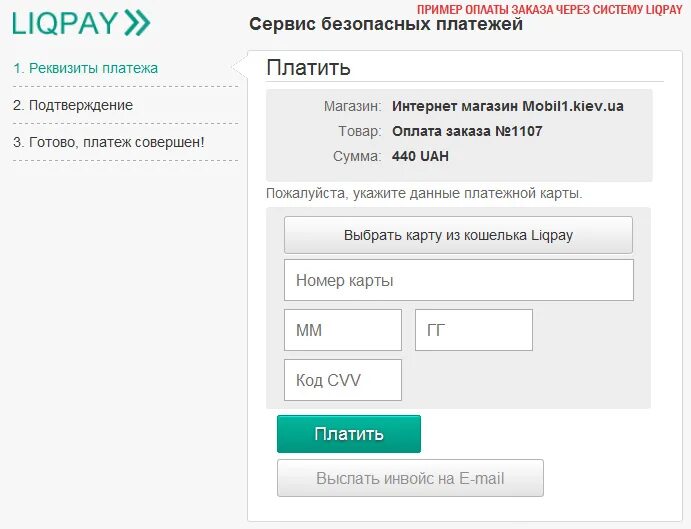Select step 3 Готово, платеж совершен!
The width and height of the screenshot is (691, 529).
pos(109,142)
